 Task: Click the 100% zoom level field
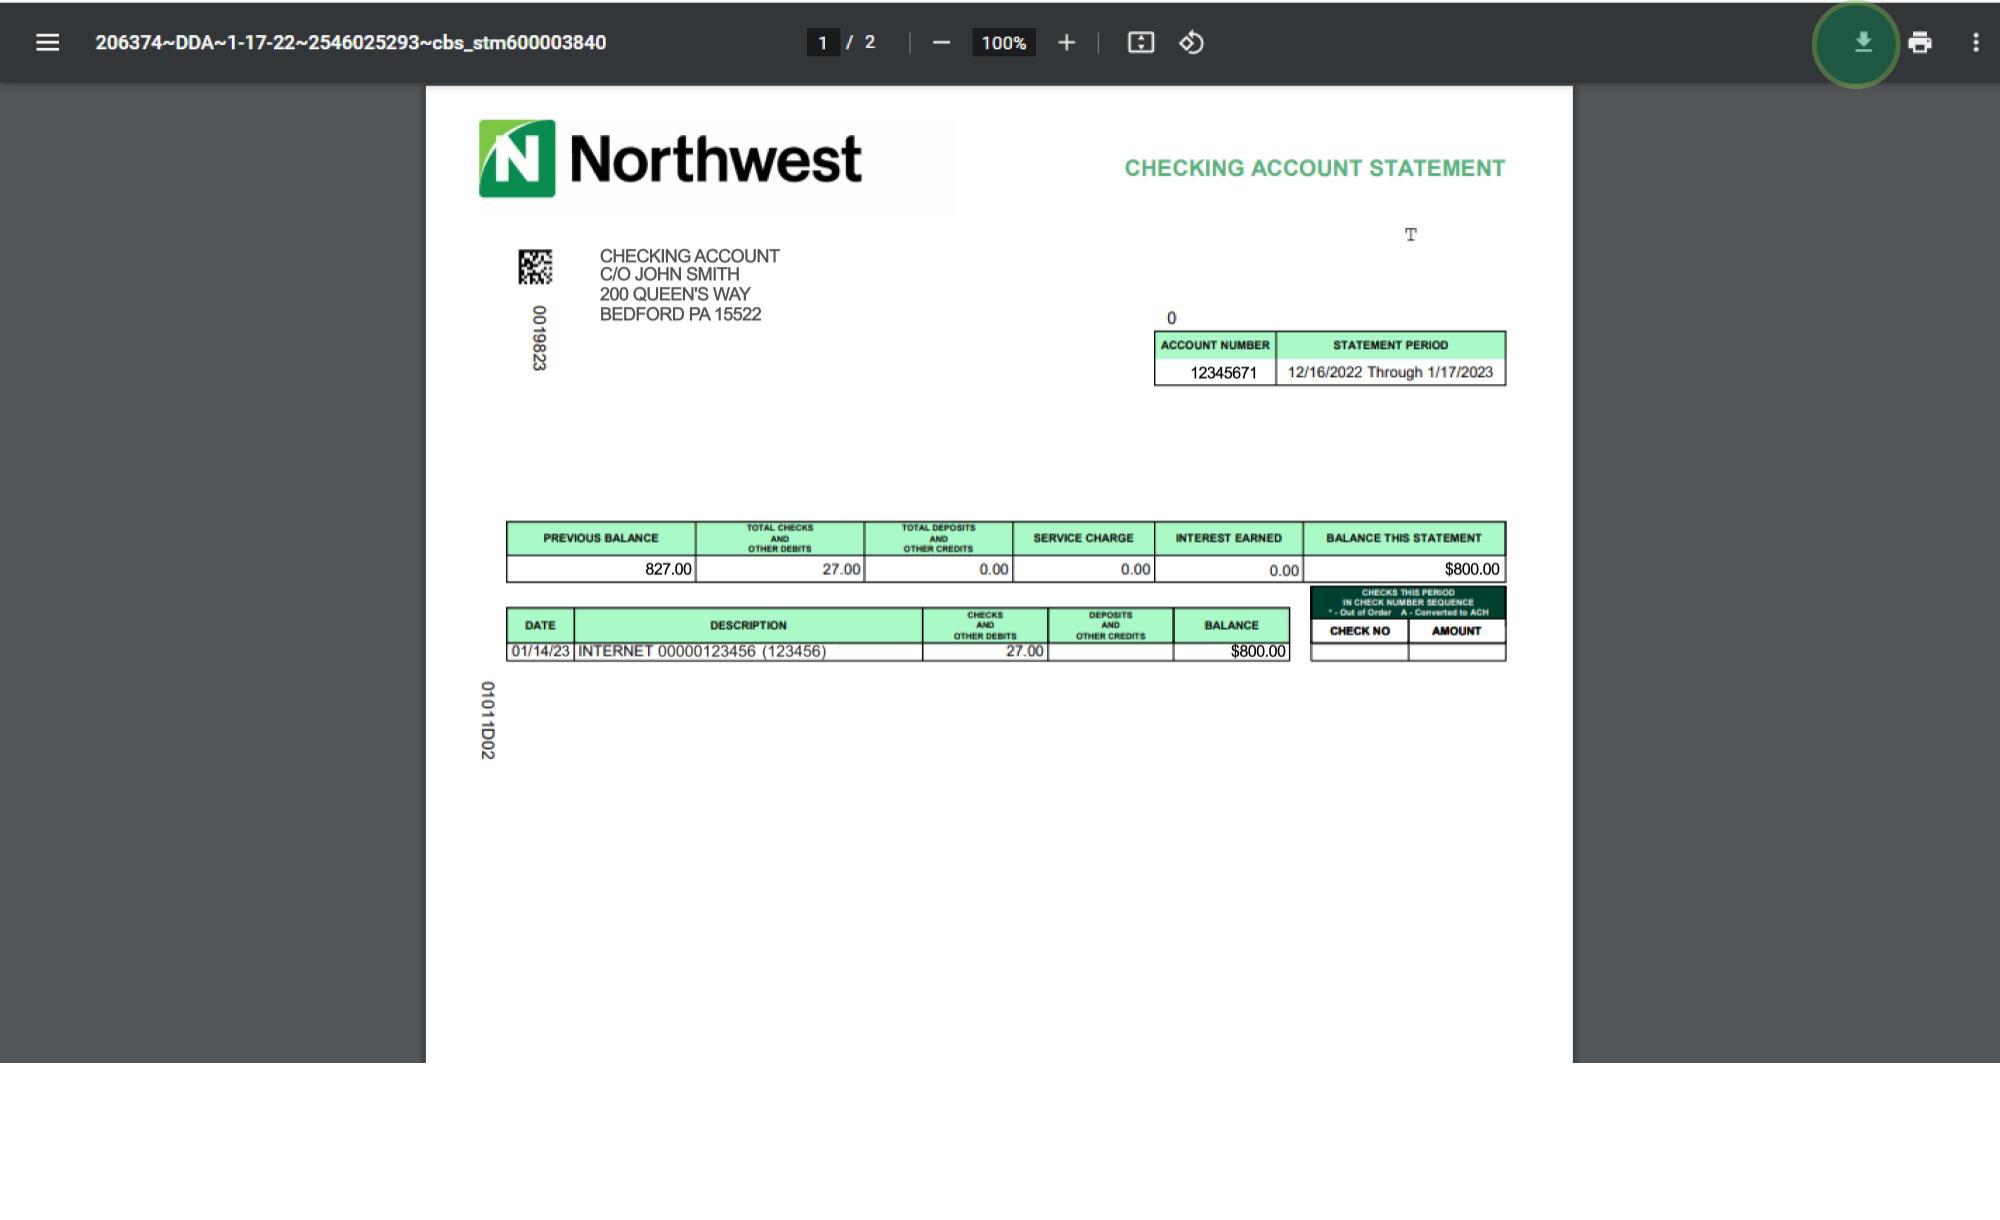point(1003,42)
